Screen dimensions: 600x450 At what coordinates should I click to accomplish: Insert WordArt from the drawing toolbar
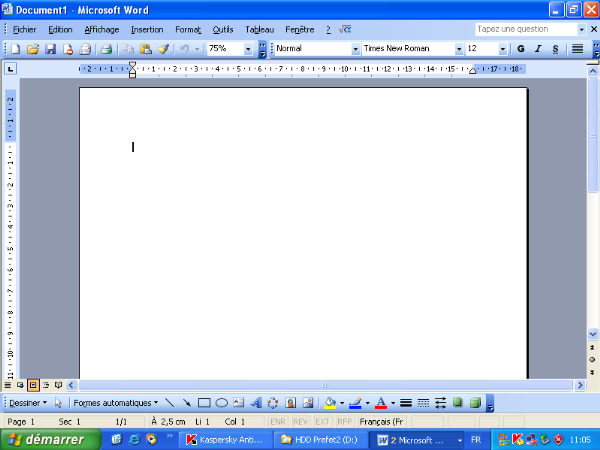[255, 403]
